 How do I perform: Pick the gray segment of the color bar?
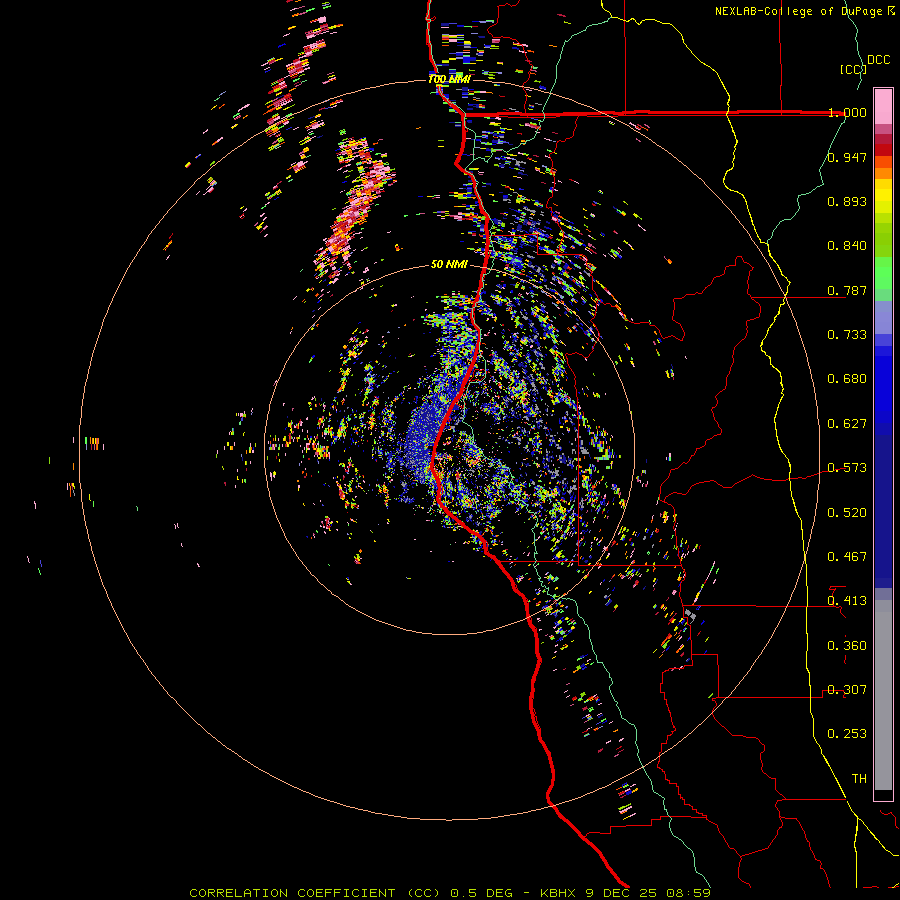coord(883,695)
